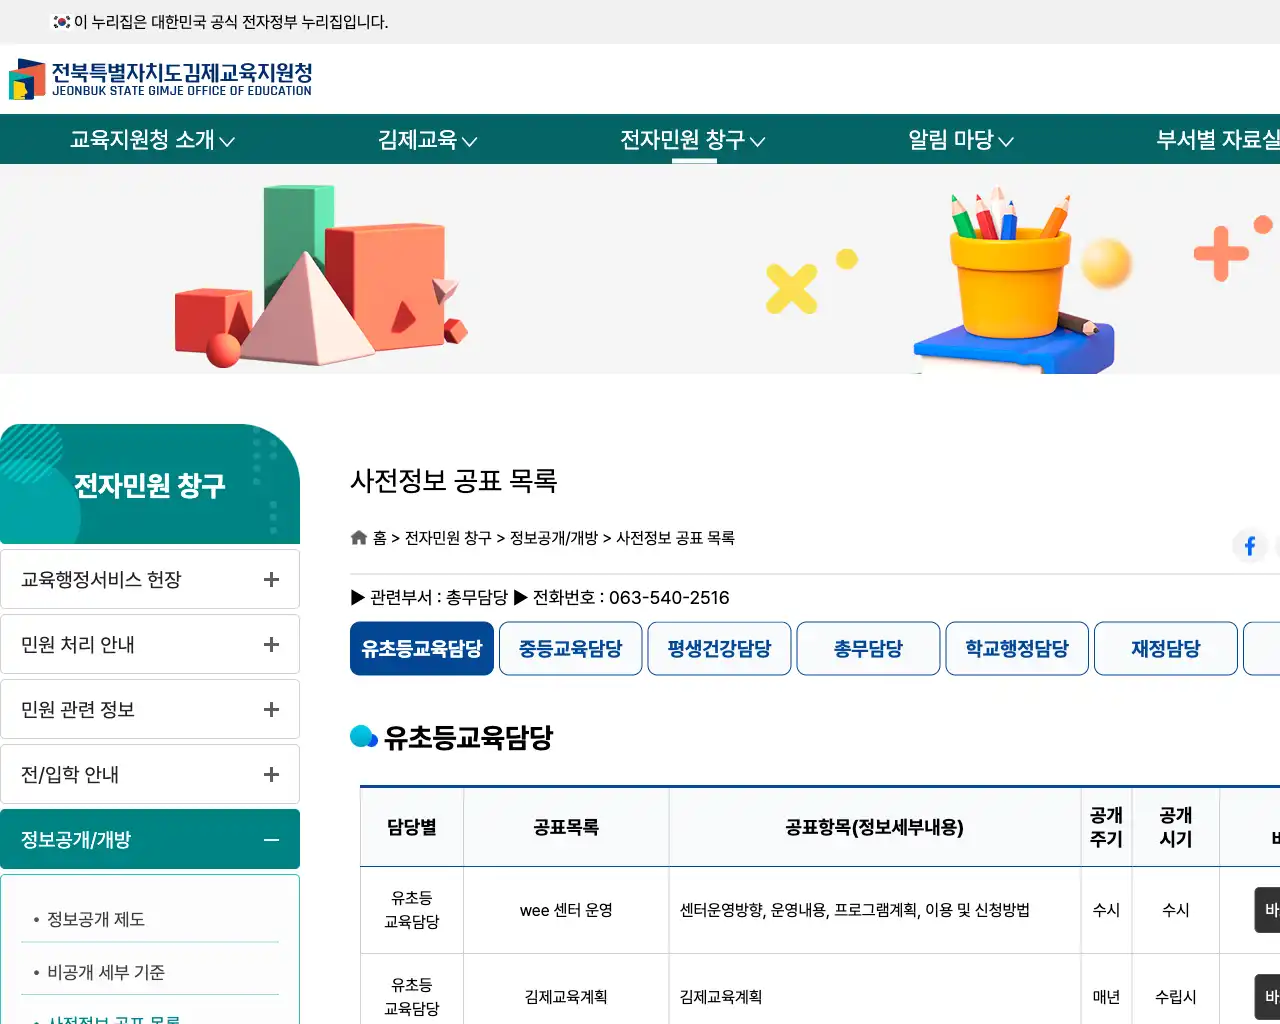Select 재정담당 tab

(1166, 649)
